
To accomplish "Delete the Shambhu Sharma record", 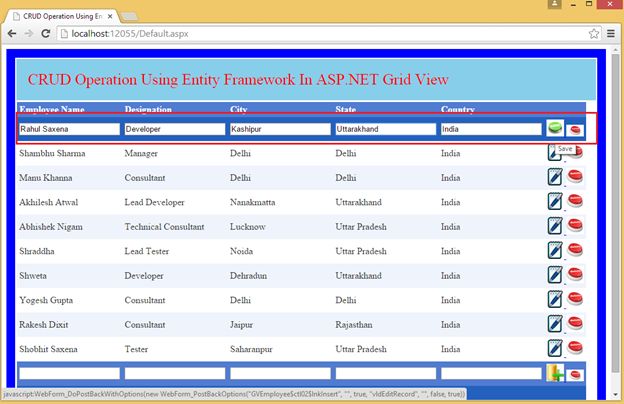I will pos(578,153).
